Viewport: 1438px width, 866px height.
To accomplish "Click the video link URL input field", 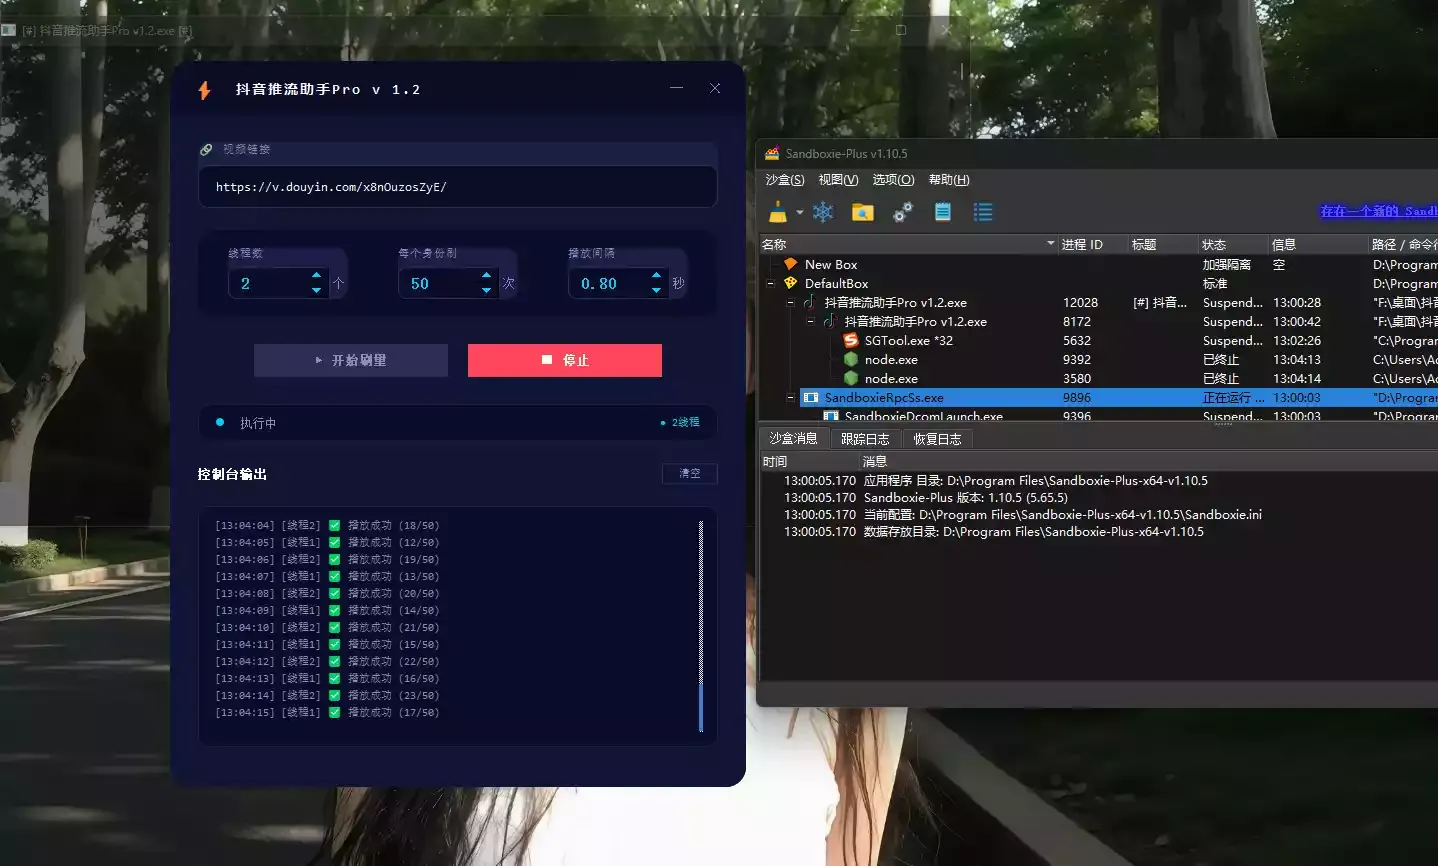I will pos(458,187).
